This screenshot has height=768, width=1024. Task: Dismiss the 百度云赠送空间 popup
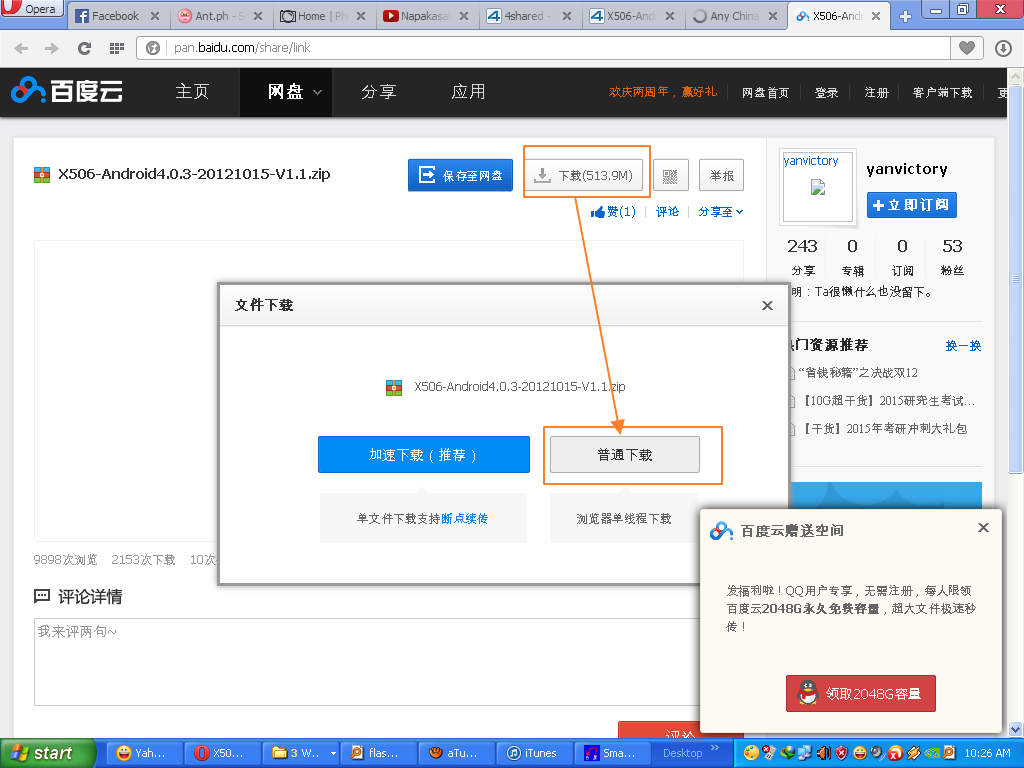click(983, 528)
